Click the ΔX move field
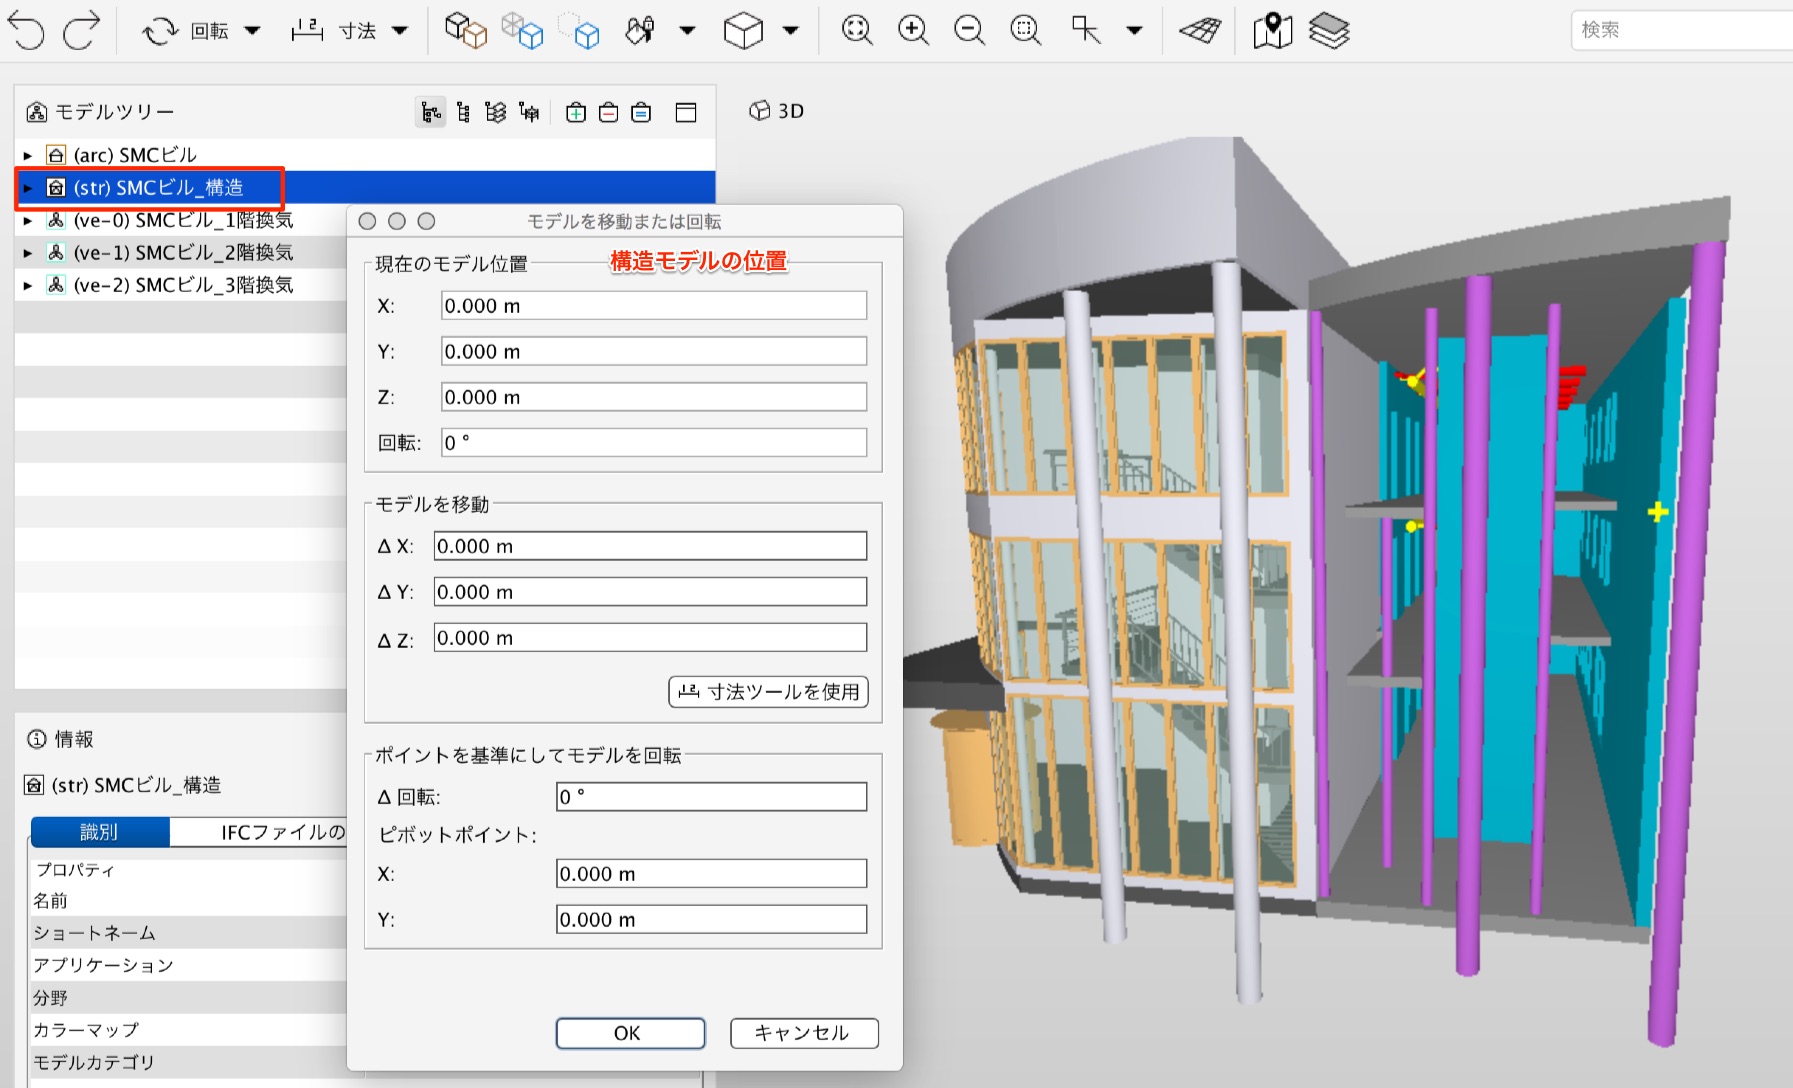The width and height of the screenshot is (1793, 1088). click(x=650, y=546)
